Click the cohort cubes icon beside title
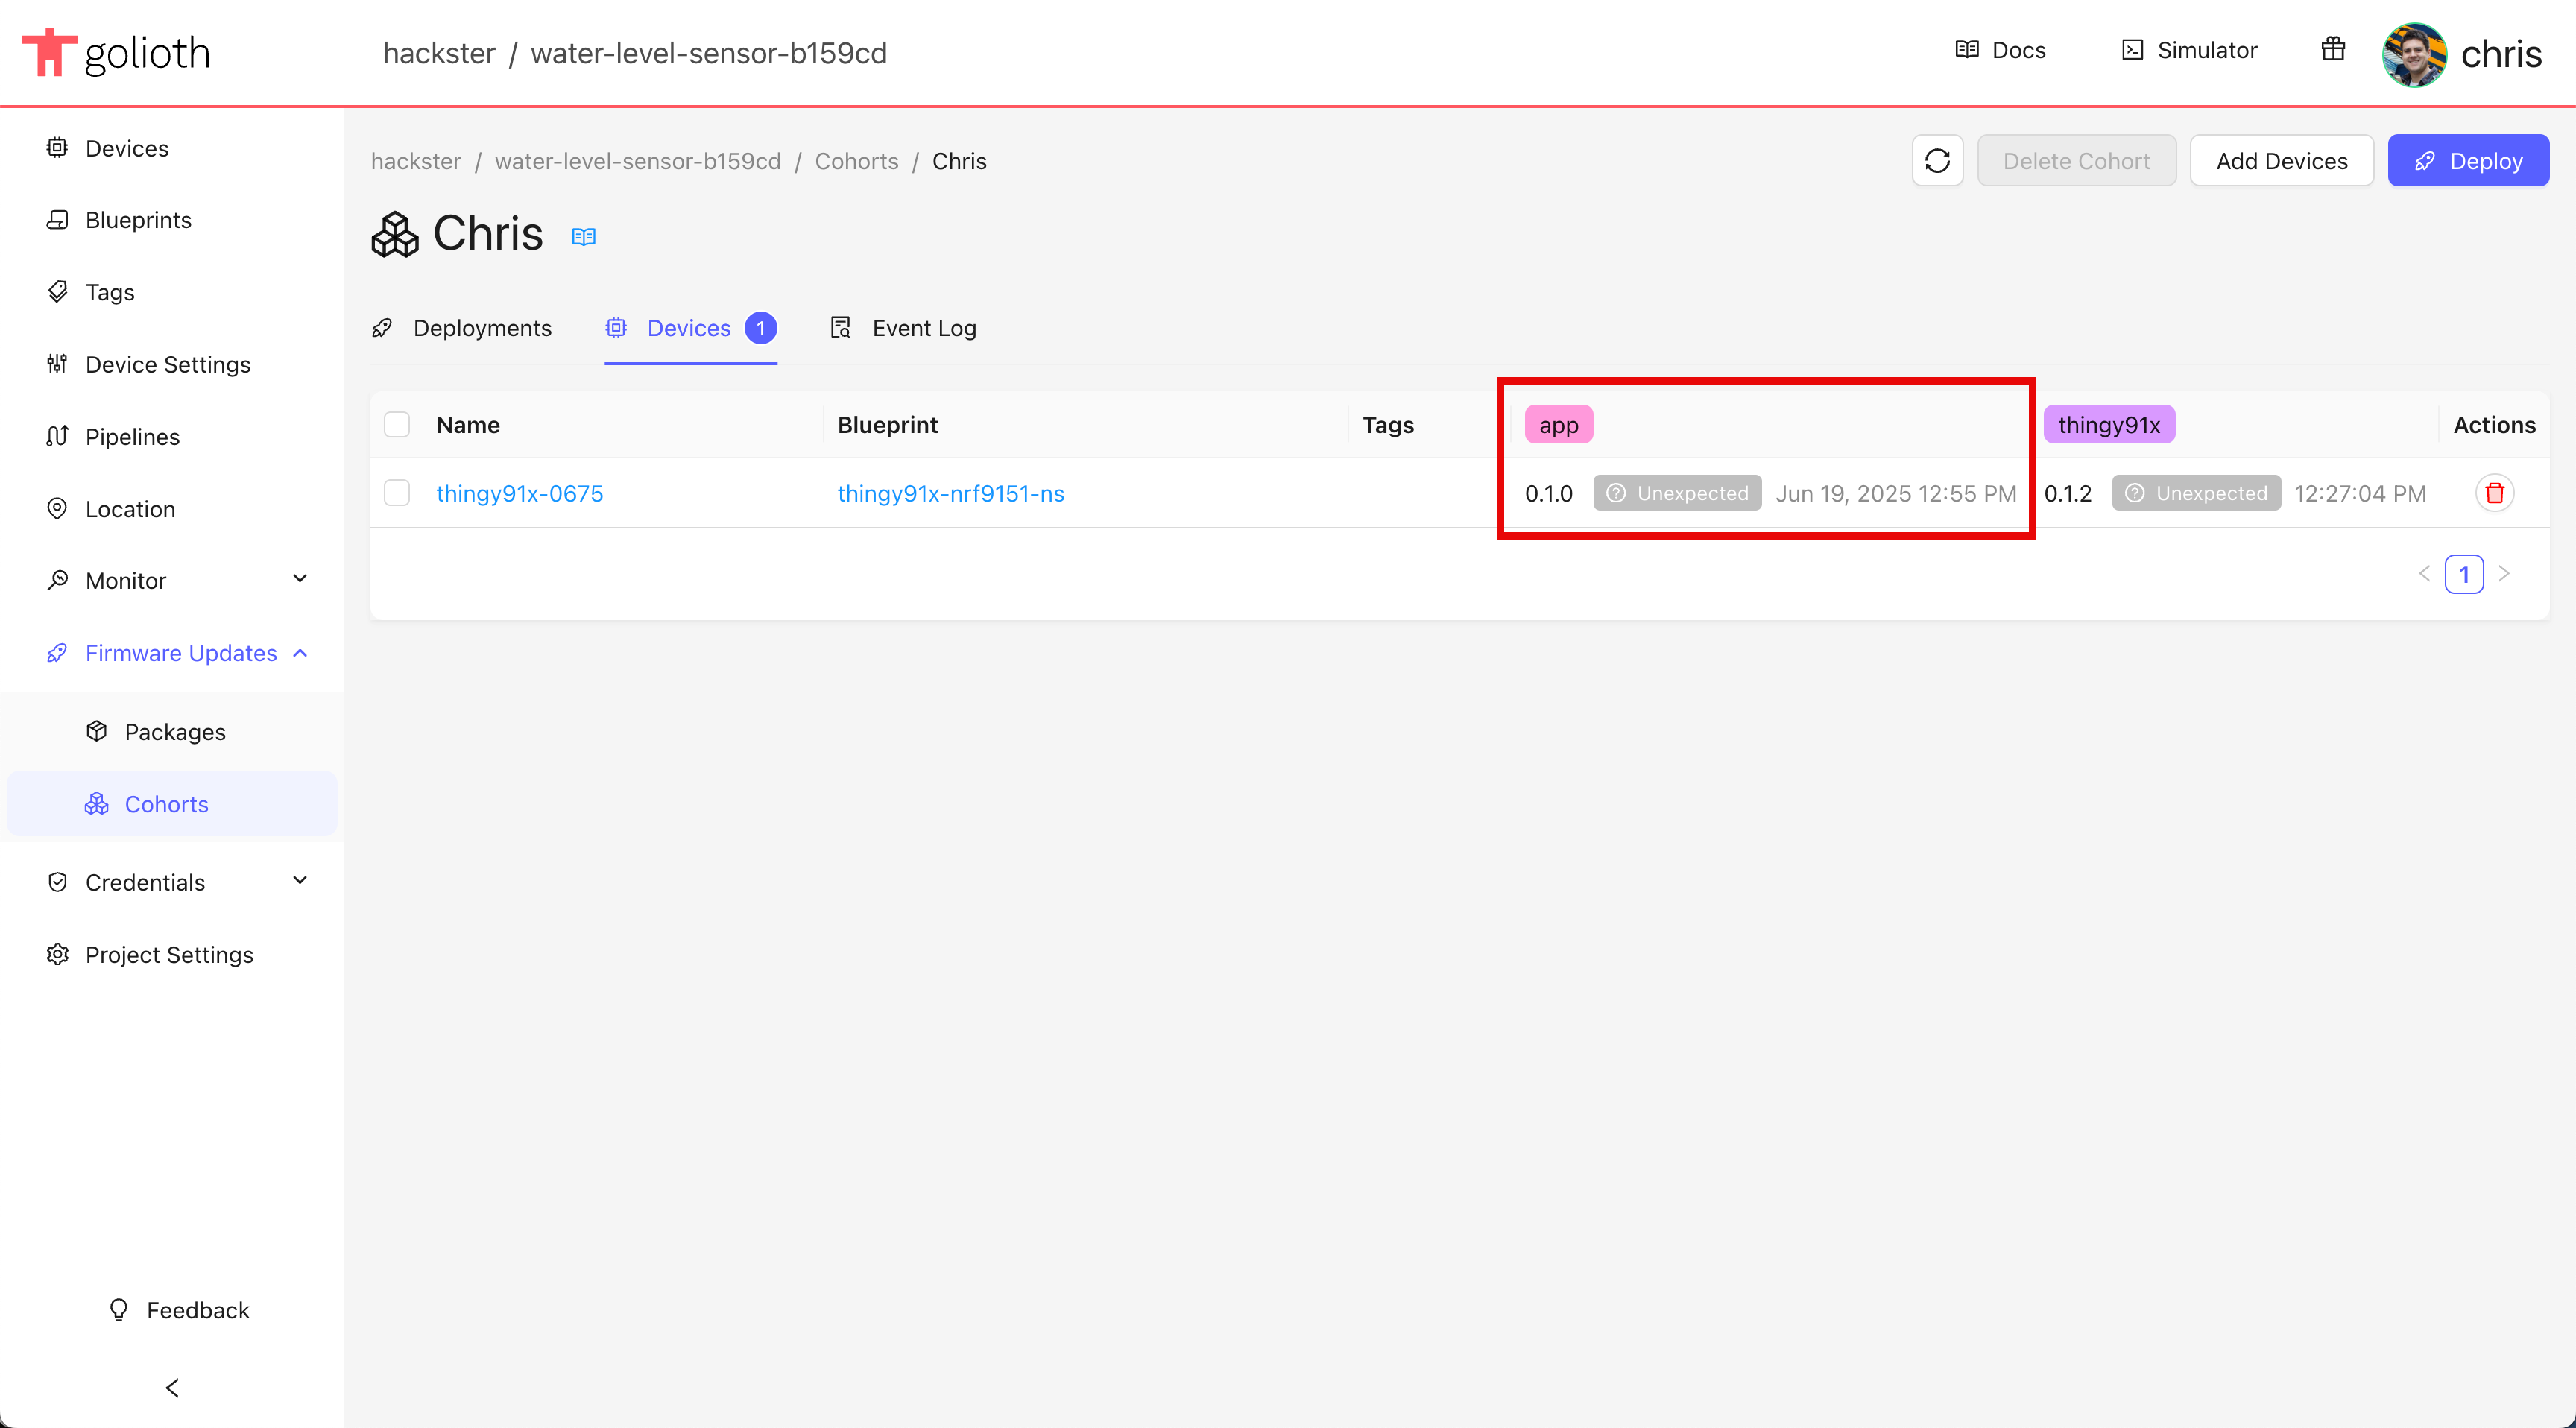Screen dimensions: 2576x1428 395,235
